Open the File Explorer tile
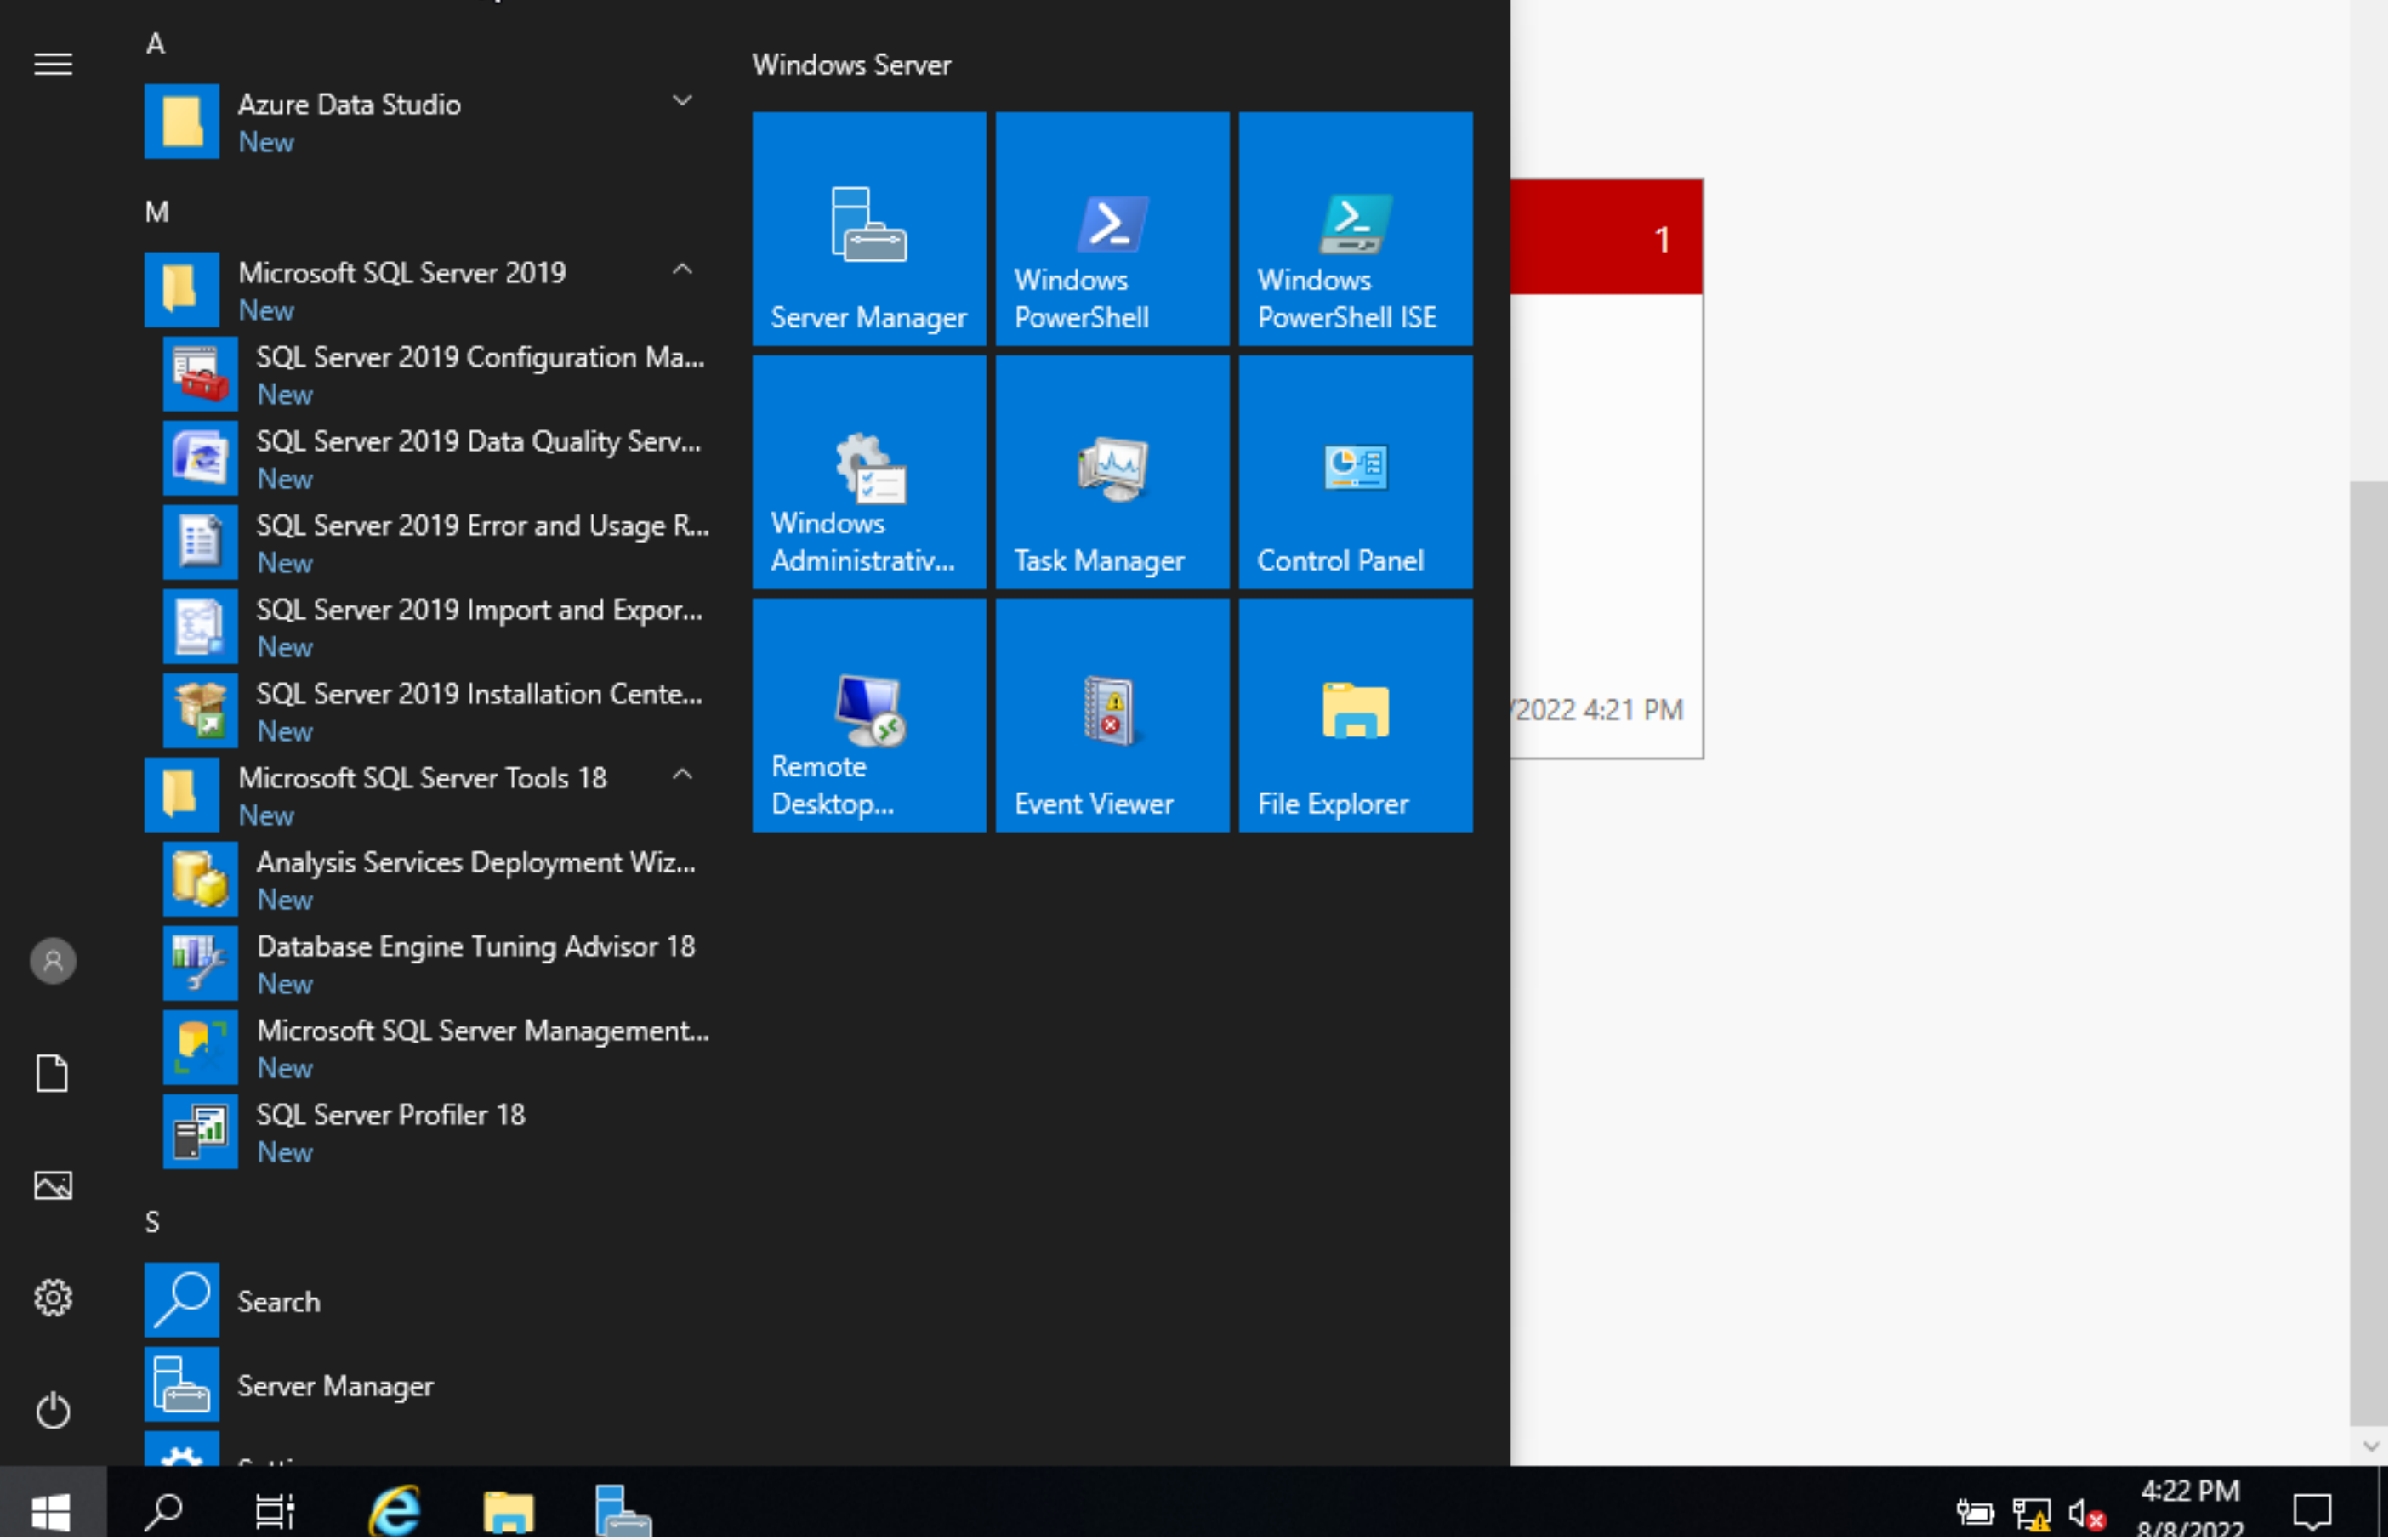The image size is (2389, 1540). coord(1355,715)
